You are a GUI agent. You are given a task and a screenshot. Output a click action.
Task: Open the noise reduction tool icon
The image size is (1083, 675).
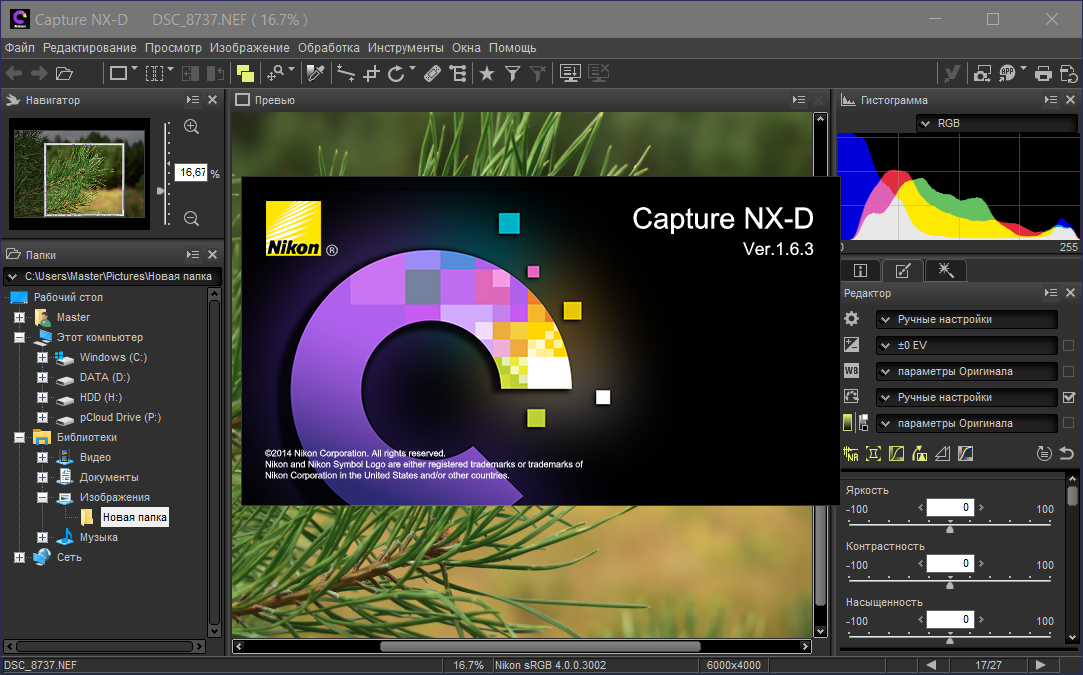pyautogui.click(x=851, y=453)
